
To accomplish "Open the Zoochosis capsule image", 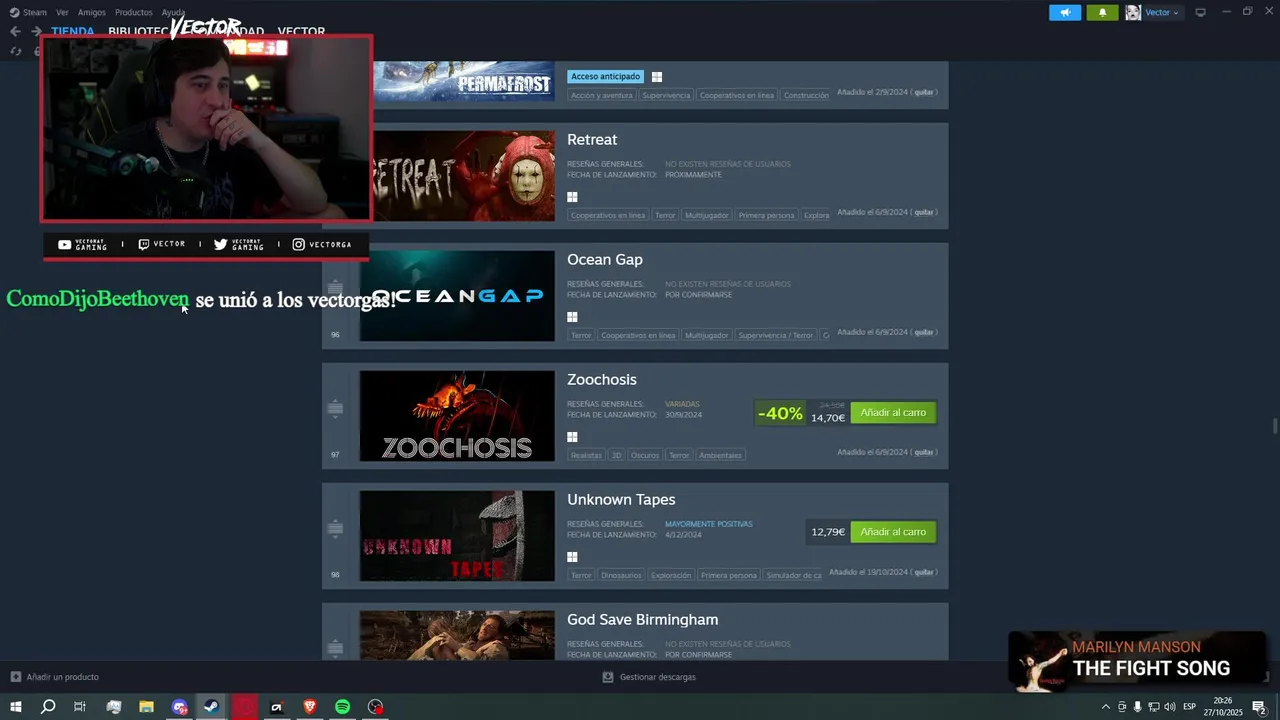I will [x=457, y=416].
